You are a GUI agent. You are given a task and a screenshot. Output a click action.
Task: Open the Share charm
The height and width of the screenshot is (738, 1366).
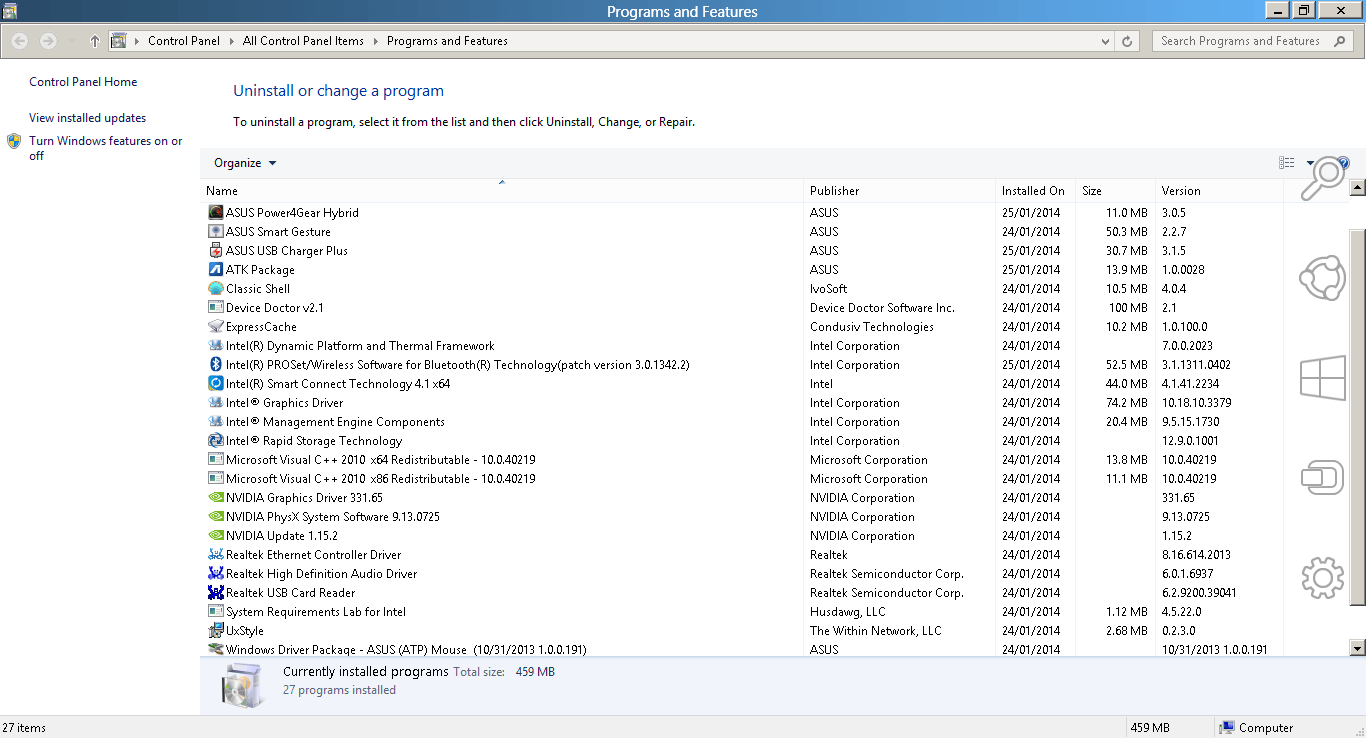tap(1322, 277)
